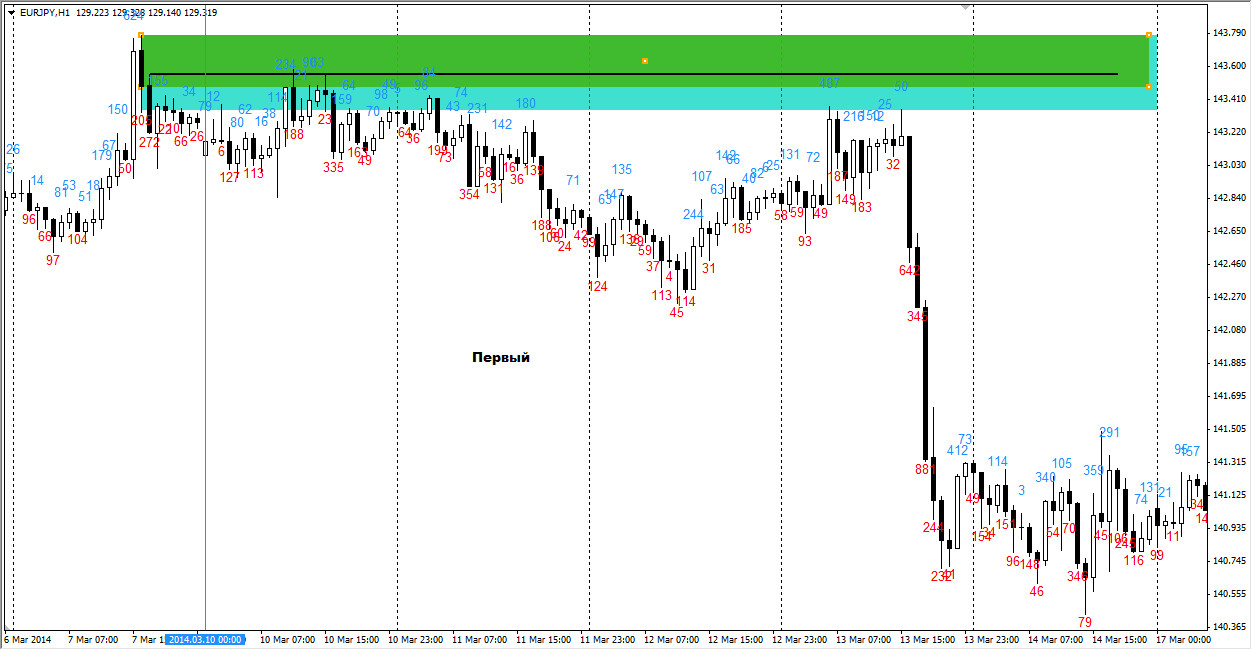Select the black horizontal trend line
The height and width of the screenshot is (650, 1252).
click(633, 74)
